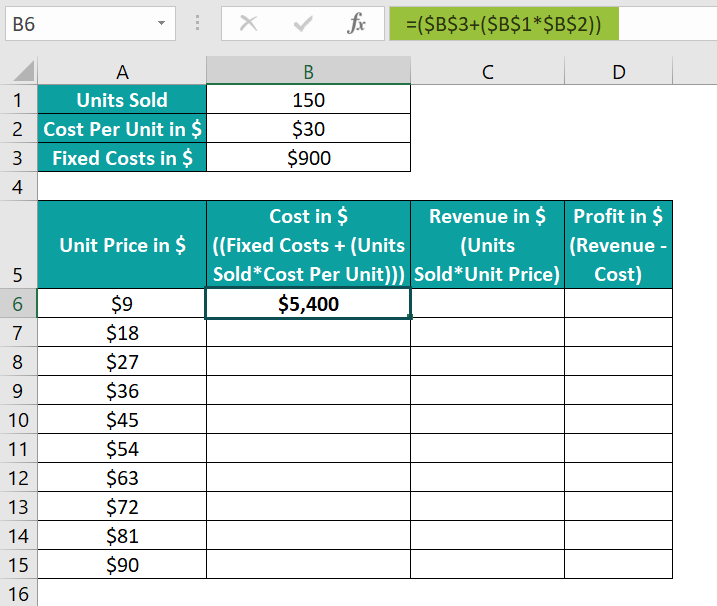Select the unit price cell $54
Viewport: 717px width, 606px height.
[122, 448]
